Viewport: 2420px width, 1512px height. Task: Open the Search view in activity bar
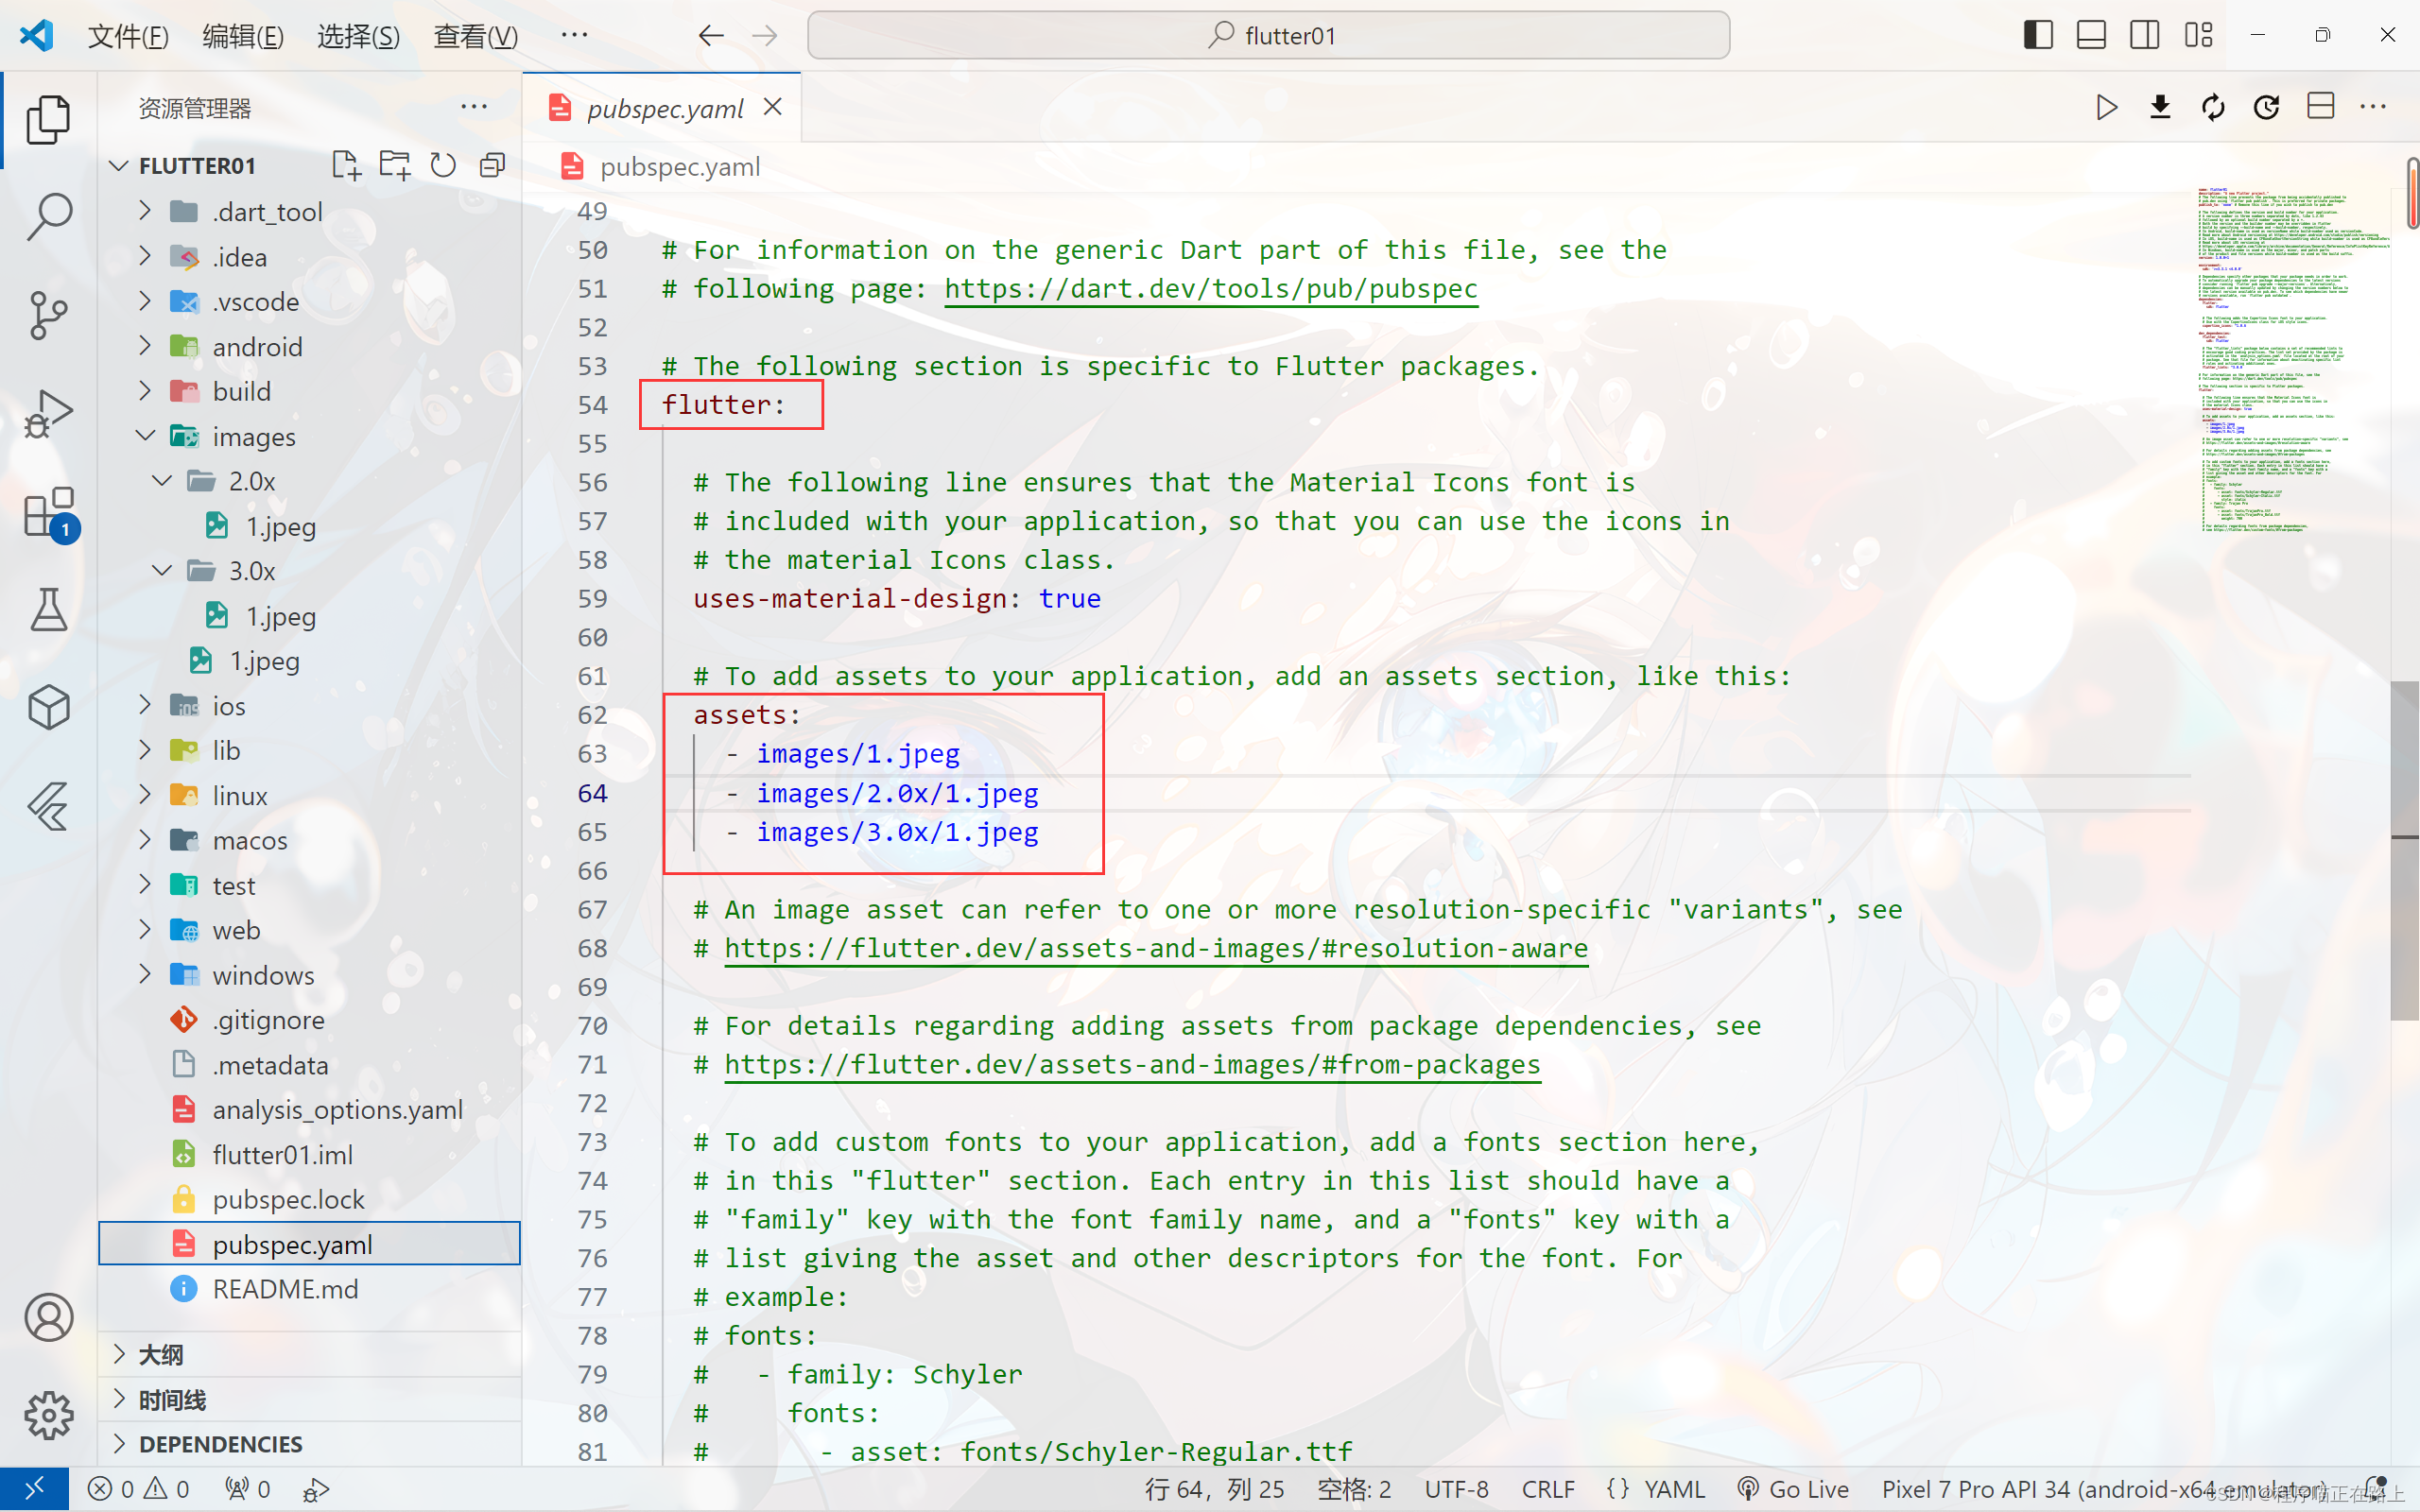[x=48, y=216]
